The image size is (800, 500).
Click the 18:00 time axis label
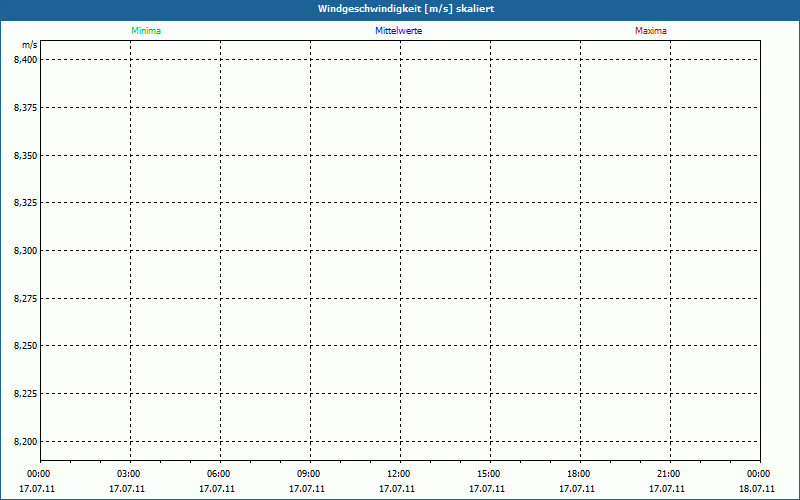pyautogui.click(x=579, y=474)
